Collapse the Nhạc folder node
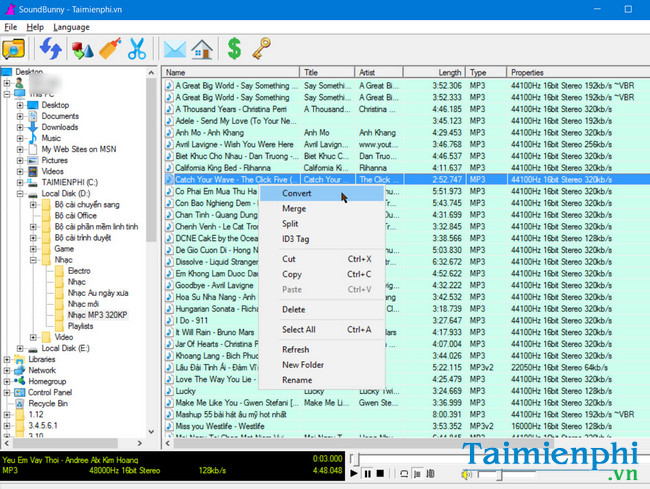This screenshot has width=650, height=489. click(33, 260)
